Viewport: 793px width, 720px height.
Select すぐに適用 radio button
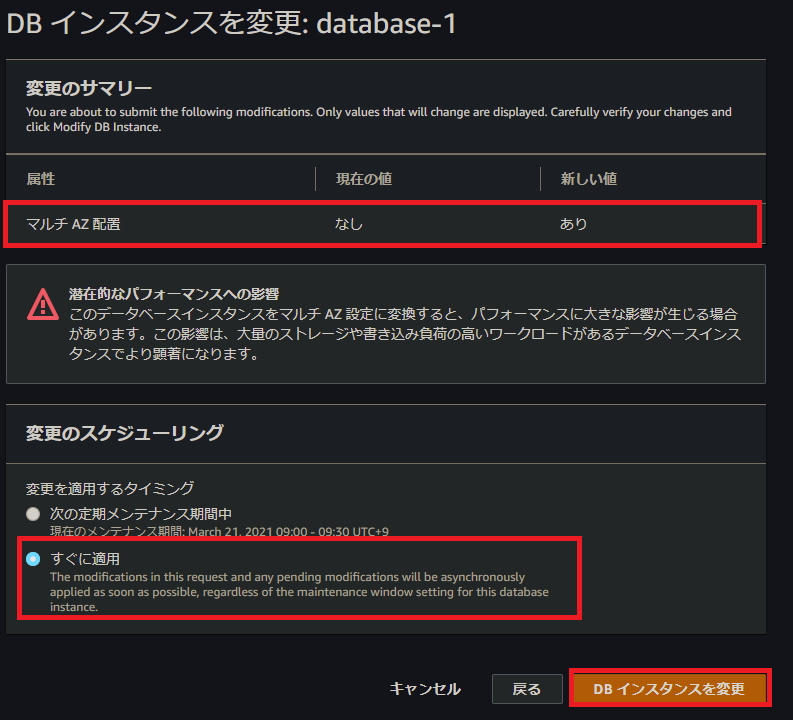click(33, 559)
